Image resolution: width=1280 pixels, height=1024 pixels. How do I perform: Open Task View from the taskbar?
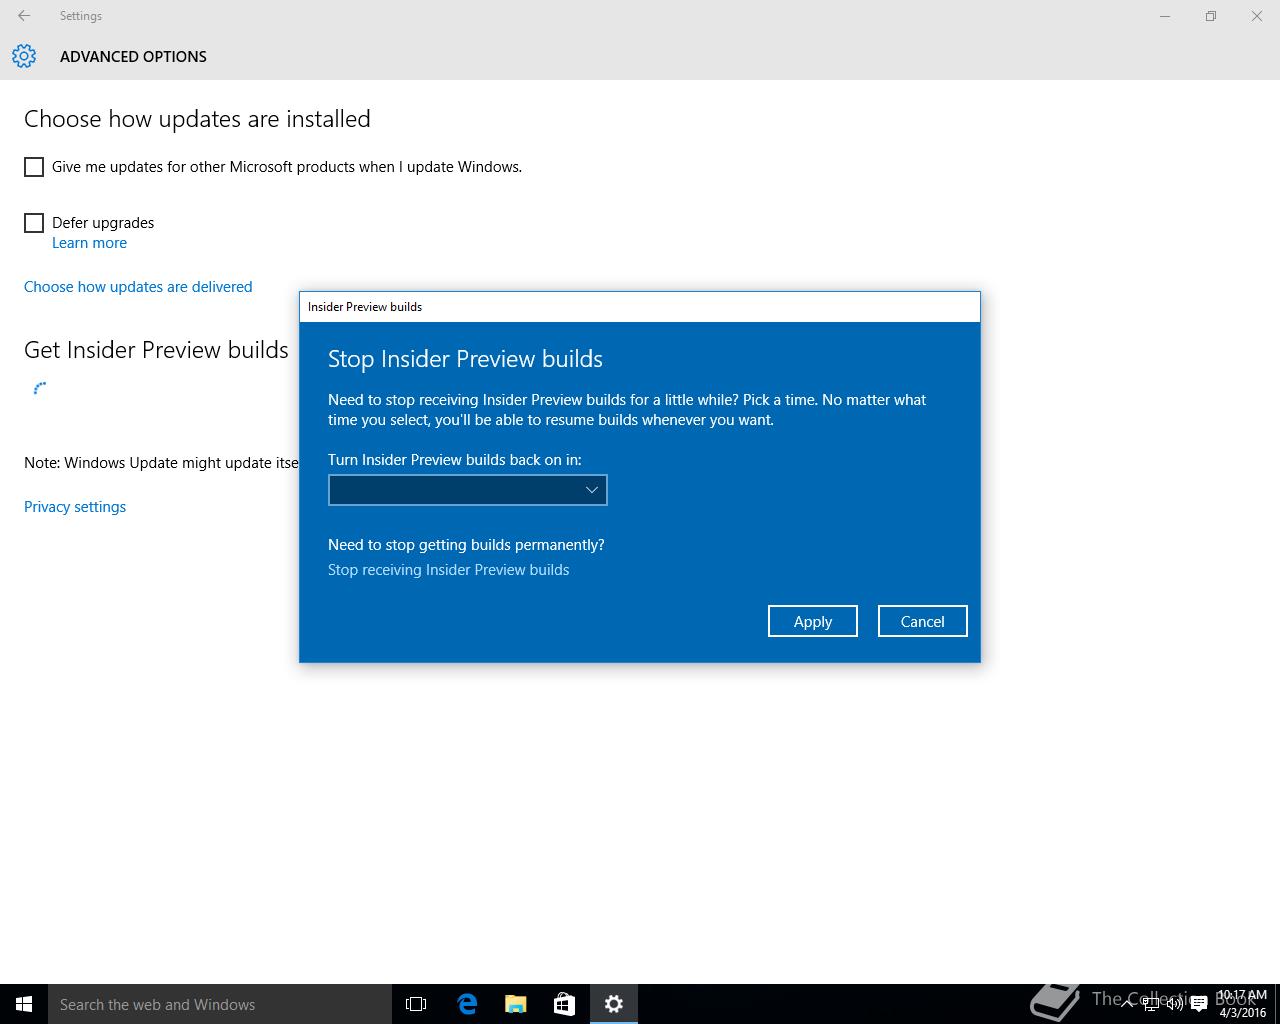[x=416, y=1004]
